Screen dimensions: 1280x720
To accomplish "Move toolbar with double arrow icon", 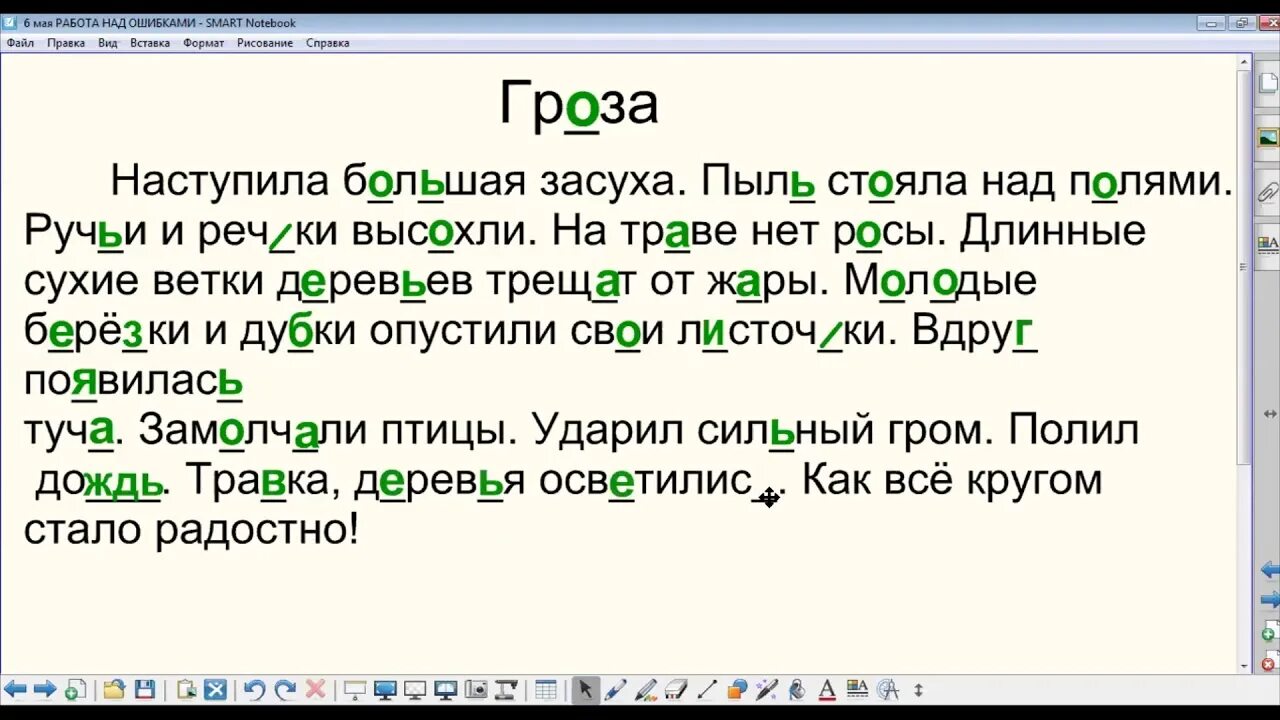I will pyautogui.click(x=918, y=689).
